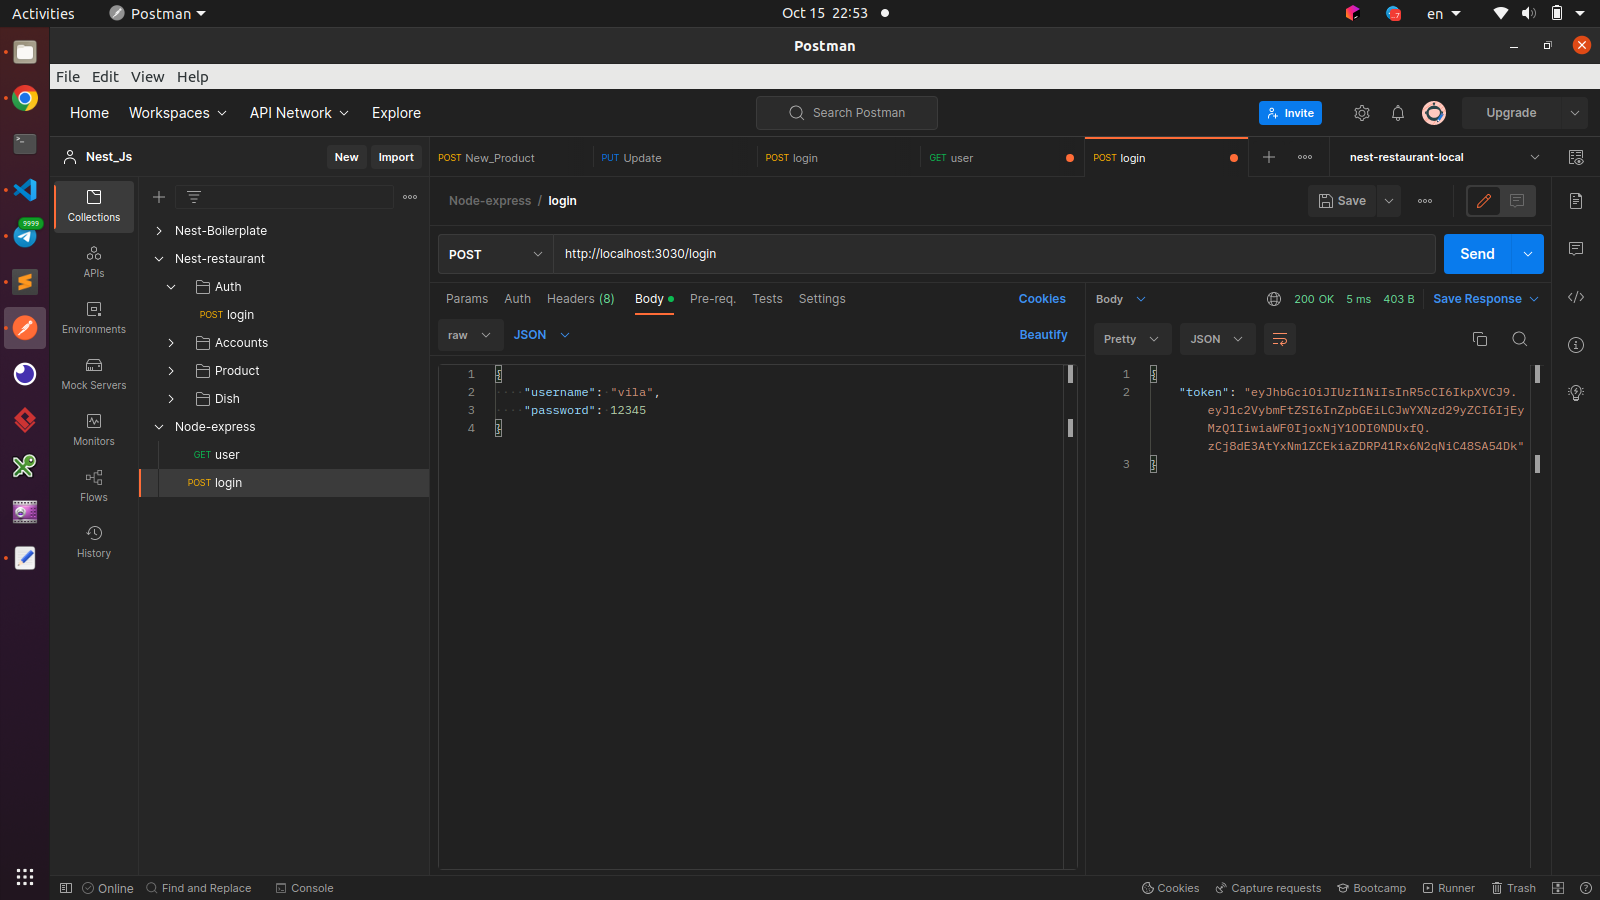1600x900 pixels.
Task: Open the View menu
Action: (147, 77)
